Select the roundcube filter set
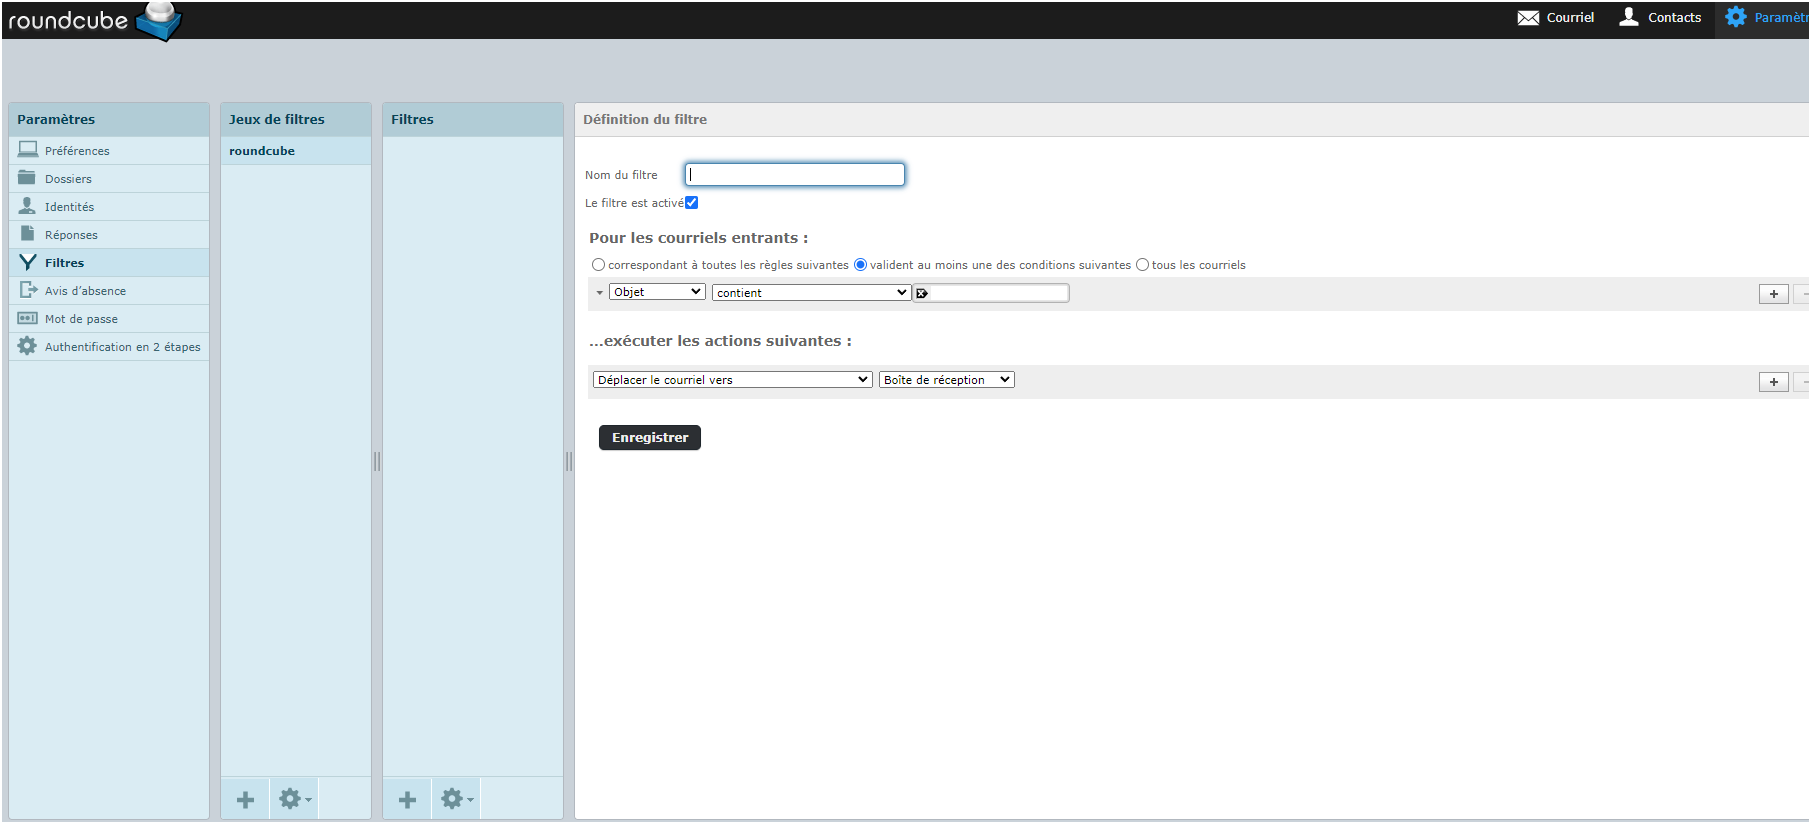Image resolution: width=1811 pixels, height=824 pixels. click(x=262, y=151)
